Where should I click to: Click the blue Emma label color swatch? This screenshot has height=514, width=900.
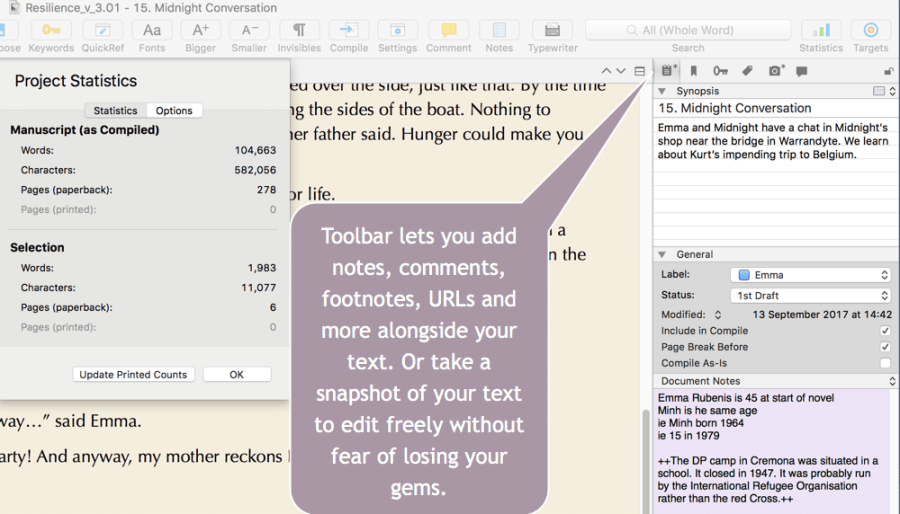[744, 275]
